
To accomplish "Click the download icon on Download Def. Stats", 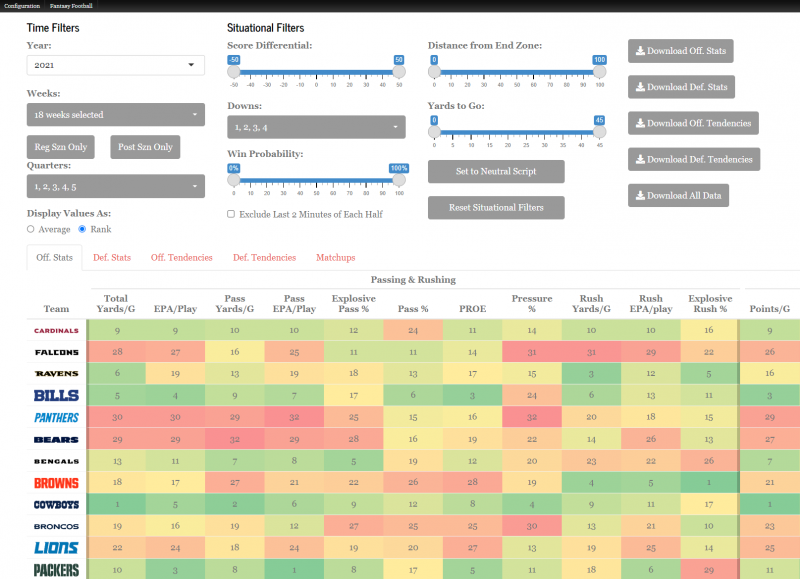I will [640, 87].
